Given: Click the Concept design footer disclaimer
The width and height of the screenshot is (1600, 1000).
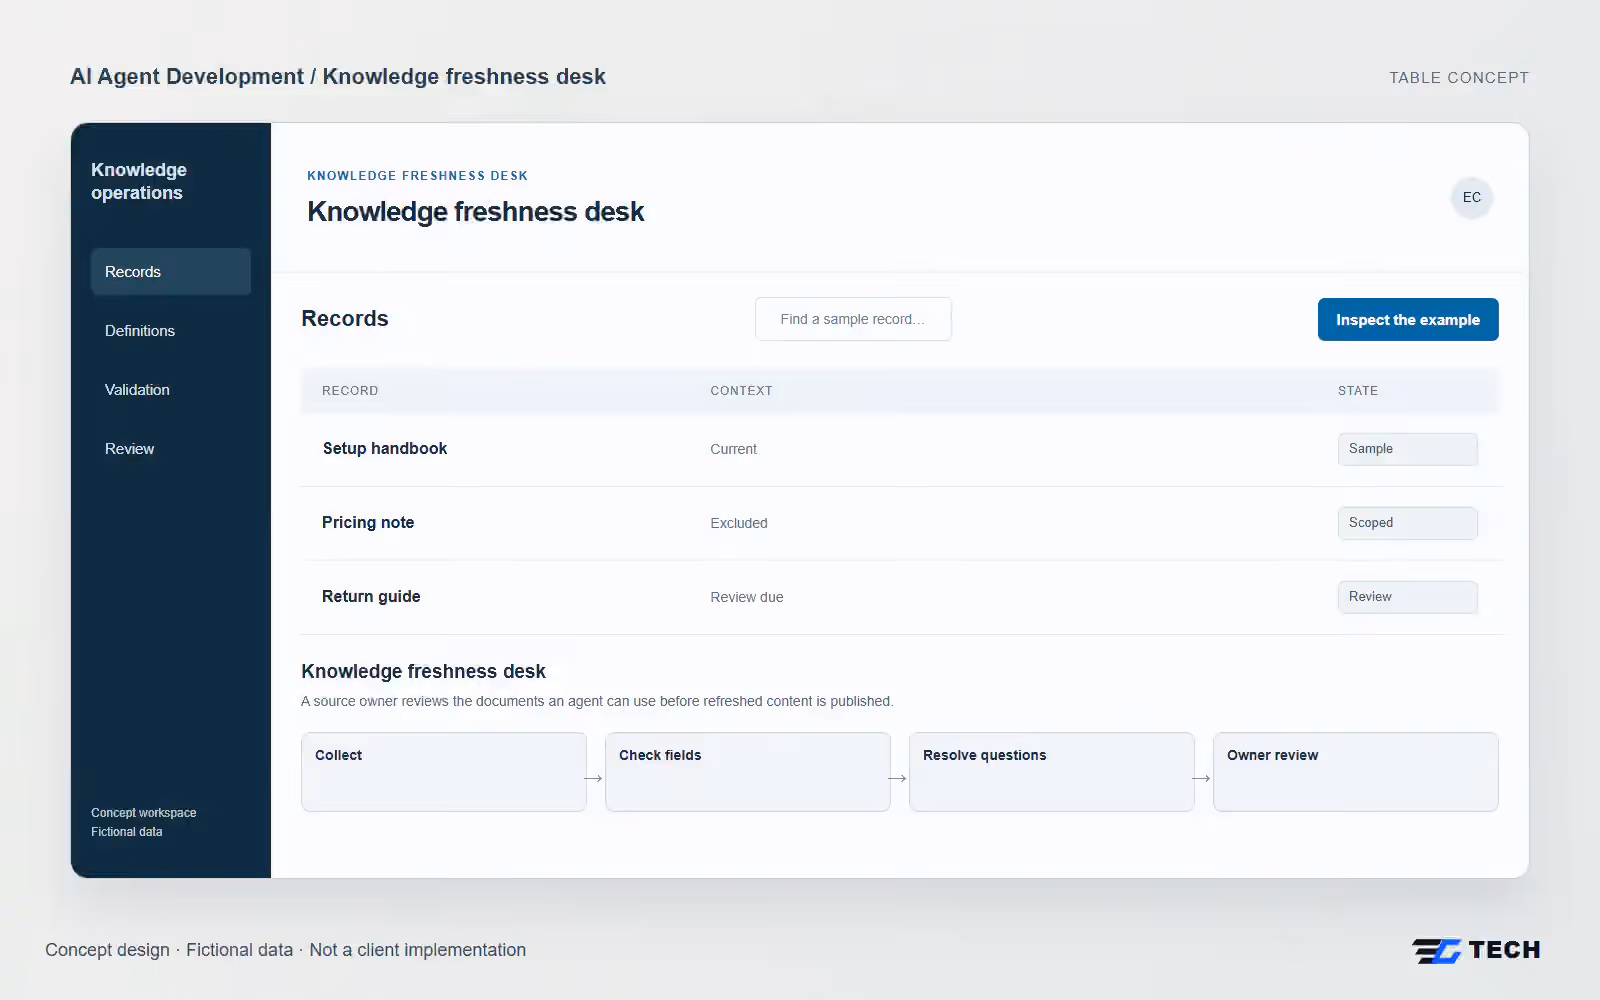Looking at the screenshot, I should pos(286,950).
